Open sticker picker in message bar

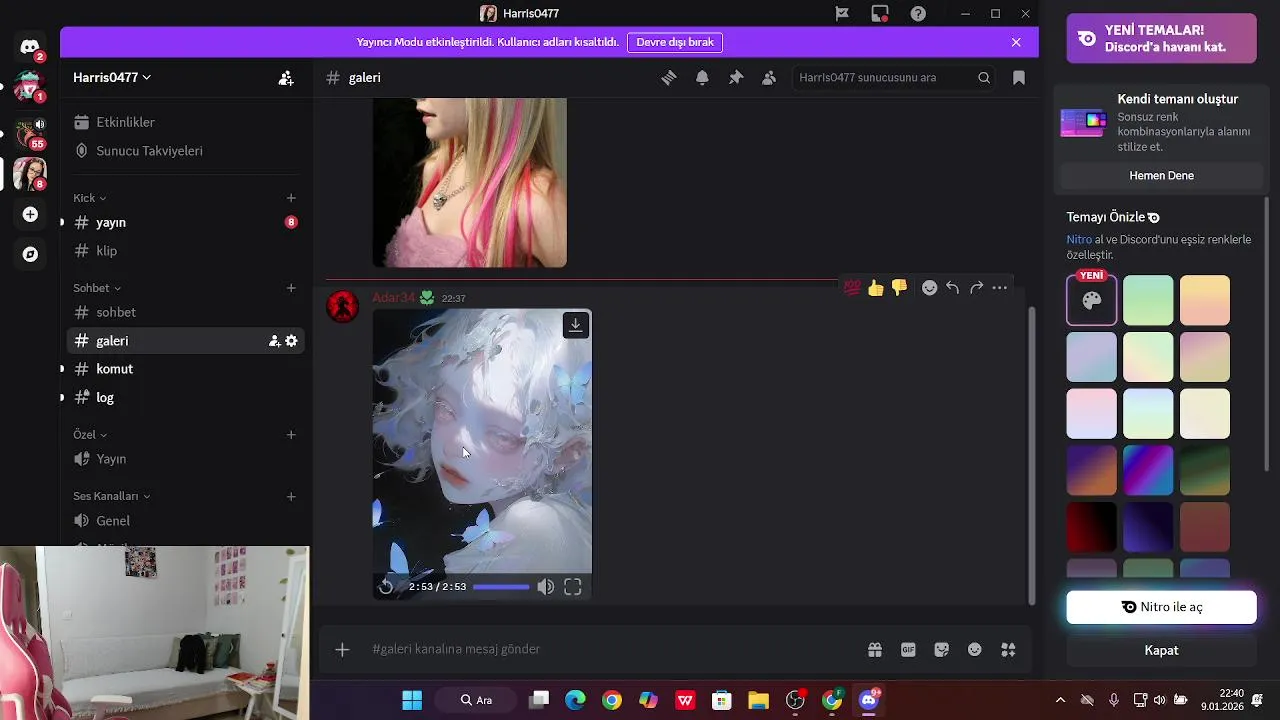(941, 650)
